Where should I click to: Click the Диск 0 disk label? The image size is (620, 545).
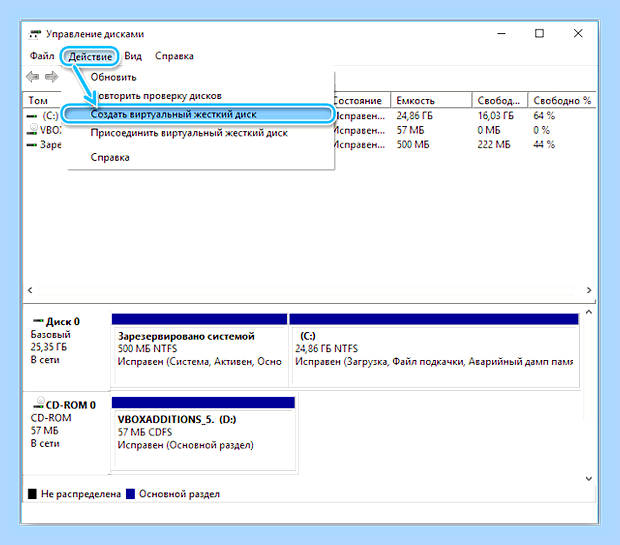62,321
